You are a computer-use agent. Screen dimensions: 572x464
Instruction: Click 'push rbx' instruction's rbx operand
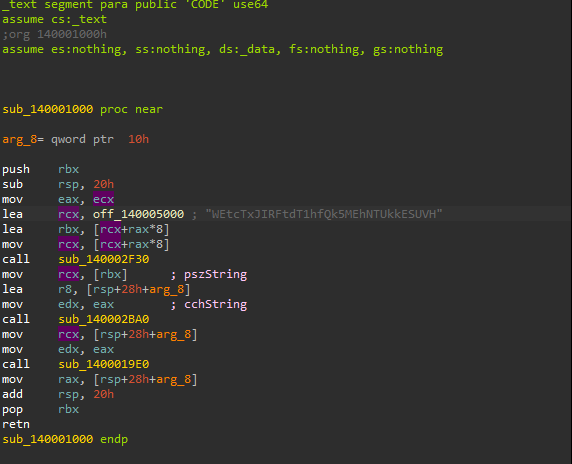pyautogui.click(x=69, y=169)
